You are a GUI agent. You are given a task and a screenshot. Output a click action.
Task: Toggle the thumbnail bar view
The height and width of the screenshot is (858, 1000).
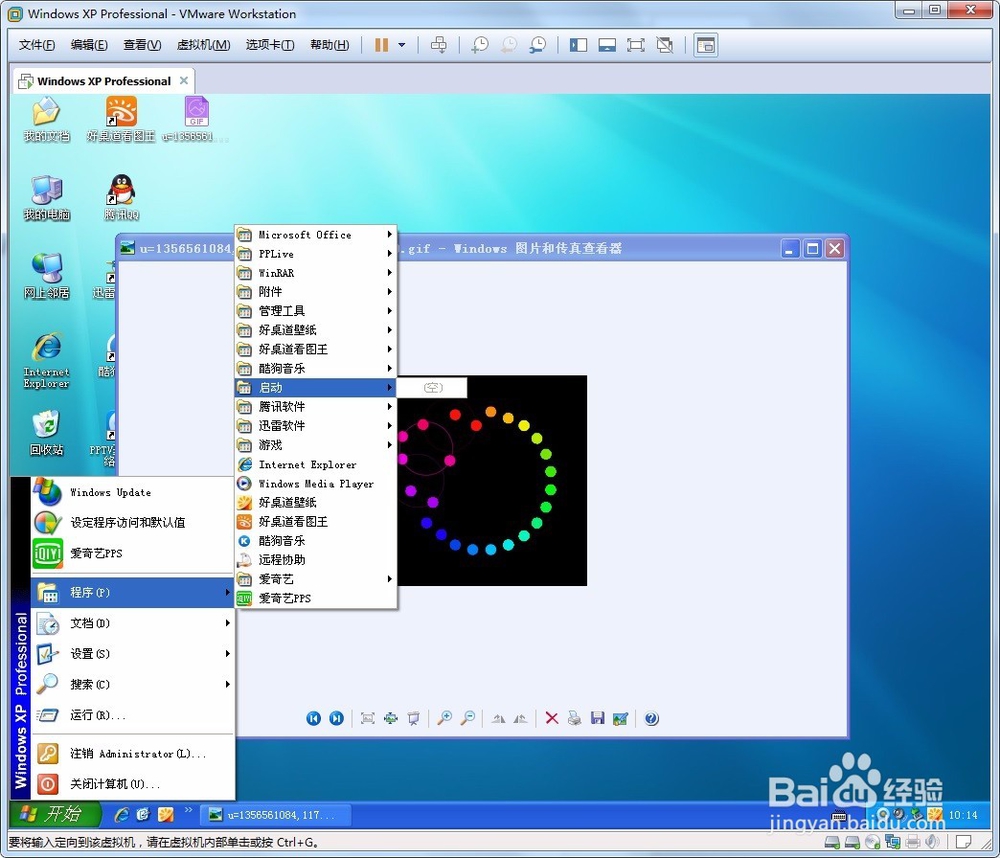607,45
